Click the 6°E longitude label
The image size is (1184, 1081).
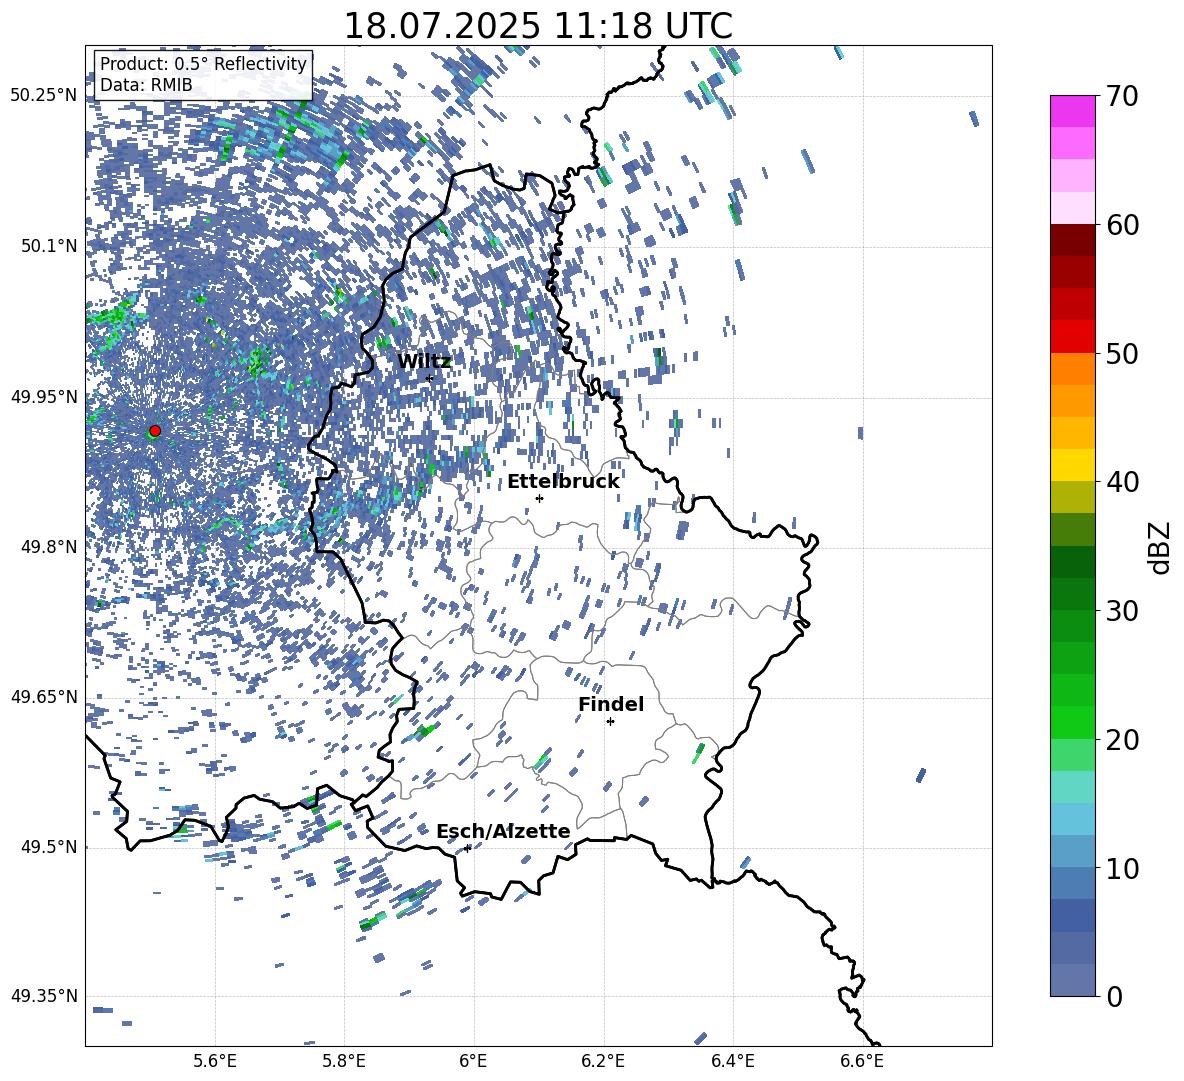pos(473,1061)
